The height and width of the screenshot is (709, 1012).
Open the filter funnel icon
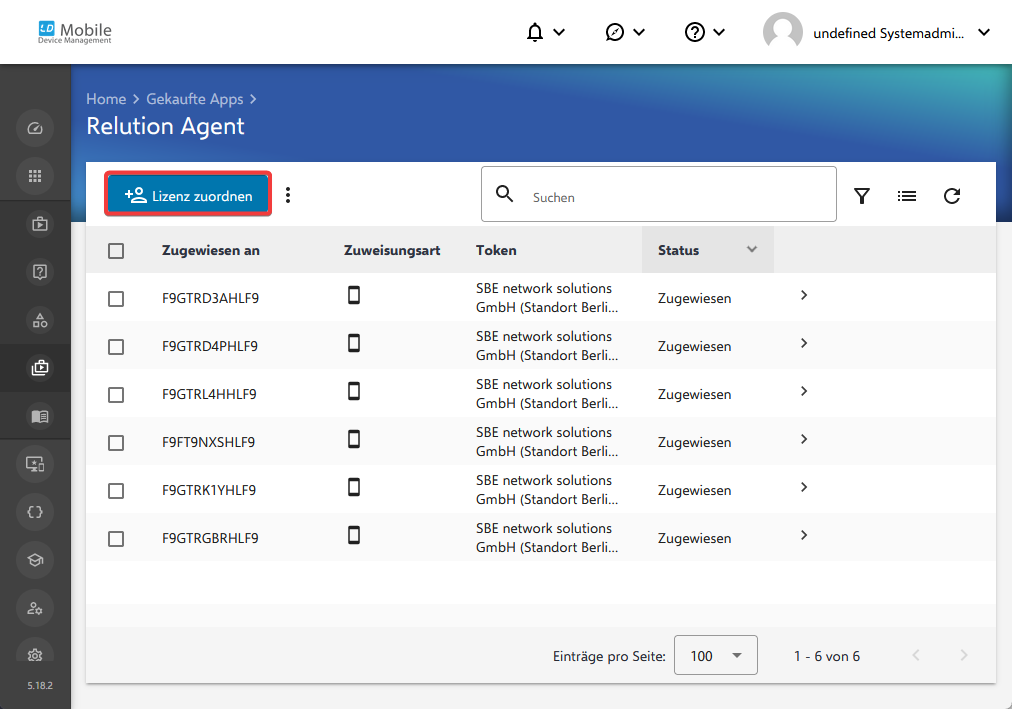coord(862,195)
